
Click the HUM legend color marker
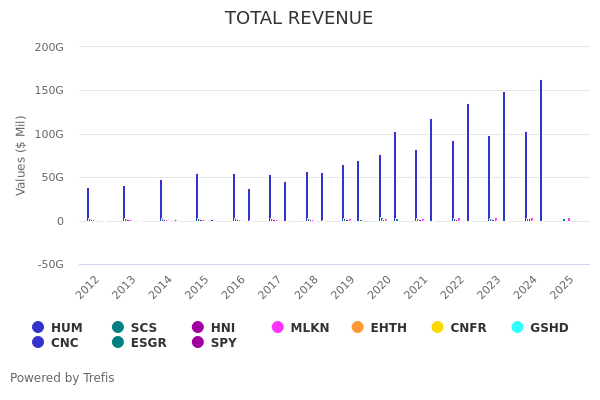(x=38, y=327)
